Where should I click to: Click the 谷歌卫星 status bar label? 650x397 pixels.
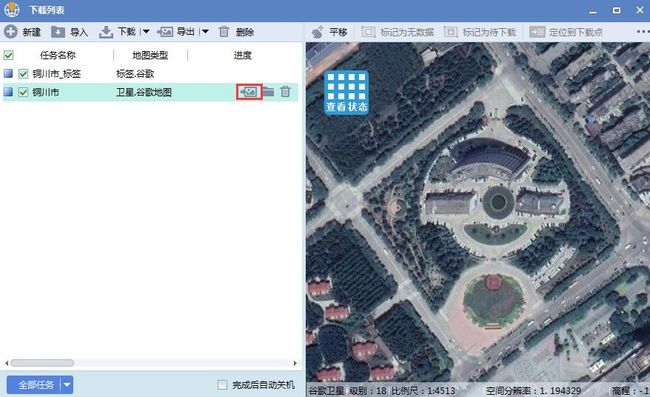(326, 390)
